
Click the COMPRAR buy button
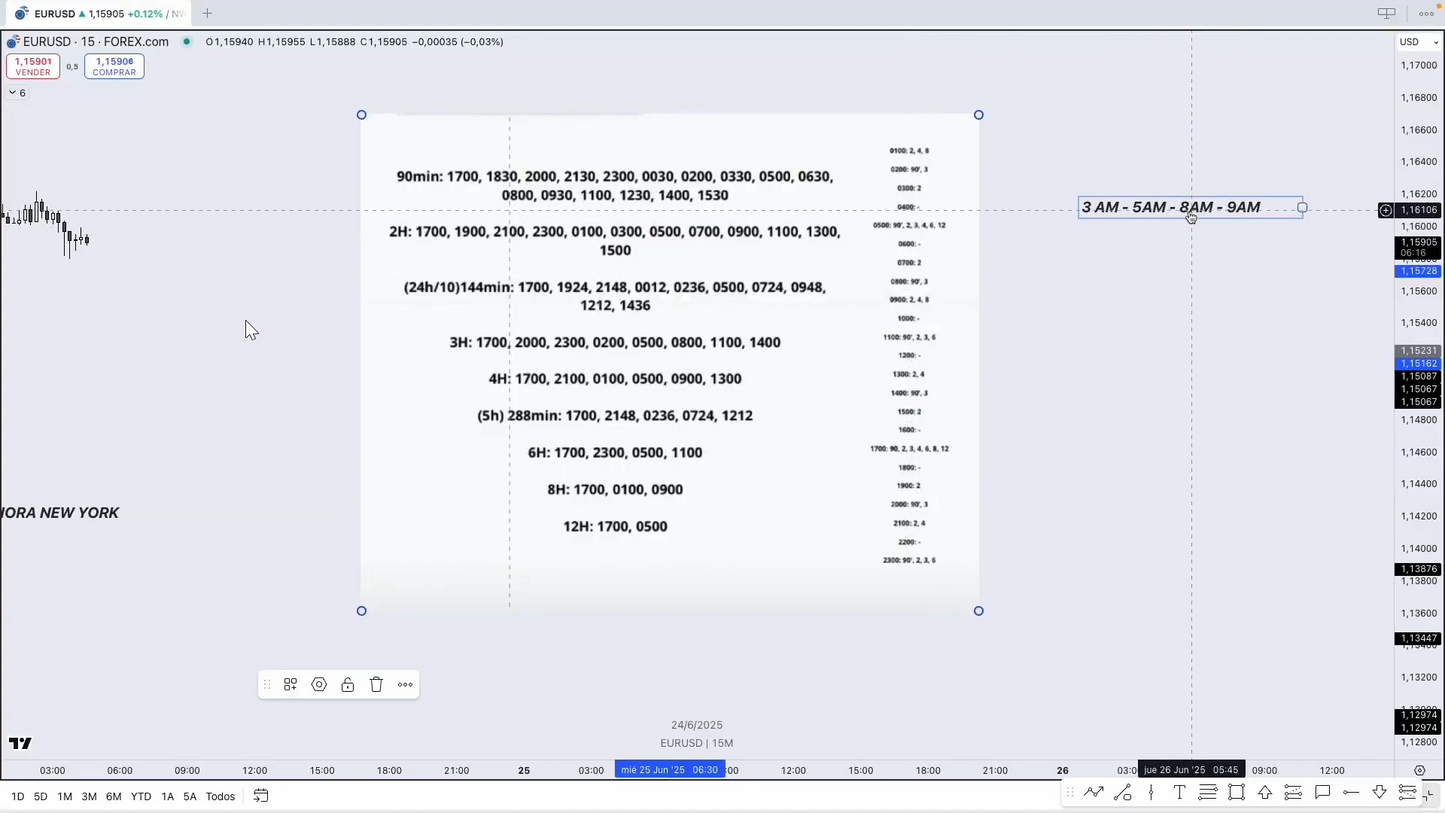point(114,67)
